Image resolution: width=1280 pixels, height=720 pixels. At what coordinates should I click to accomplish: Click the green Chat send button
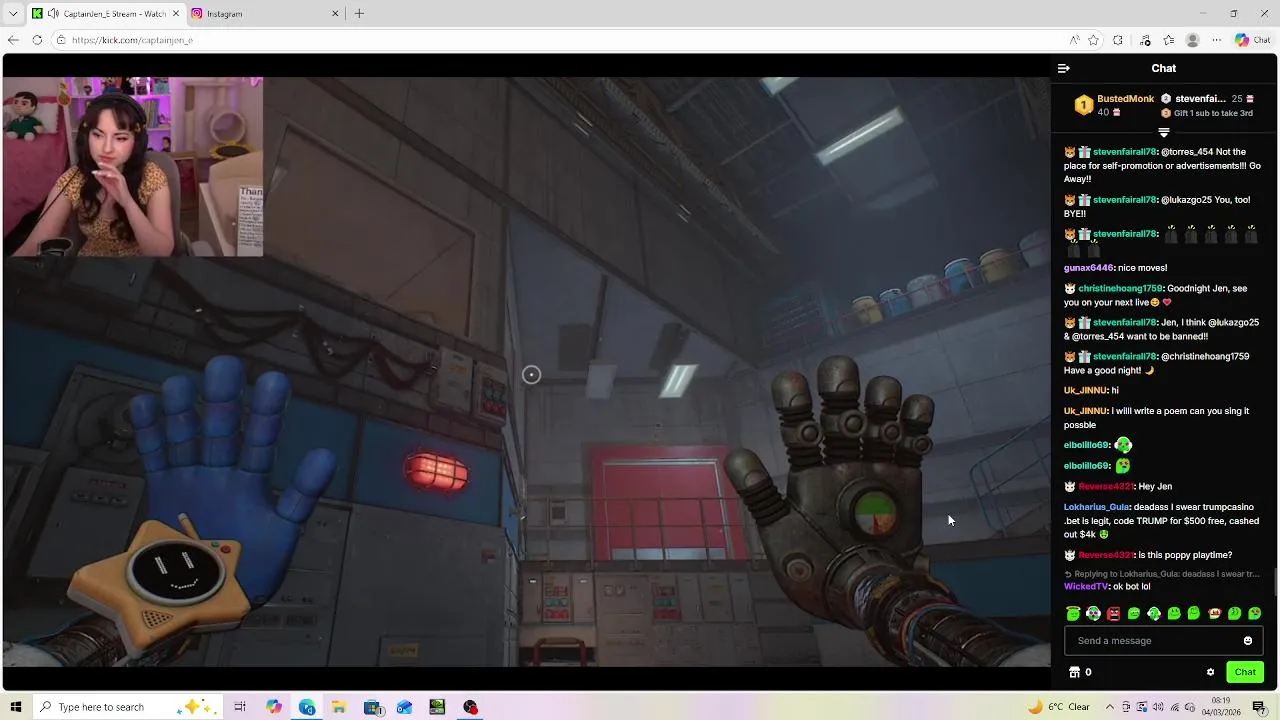click(1245, 673)
